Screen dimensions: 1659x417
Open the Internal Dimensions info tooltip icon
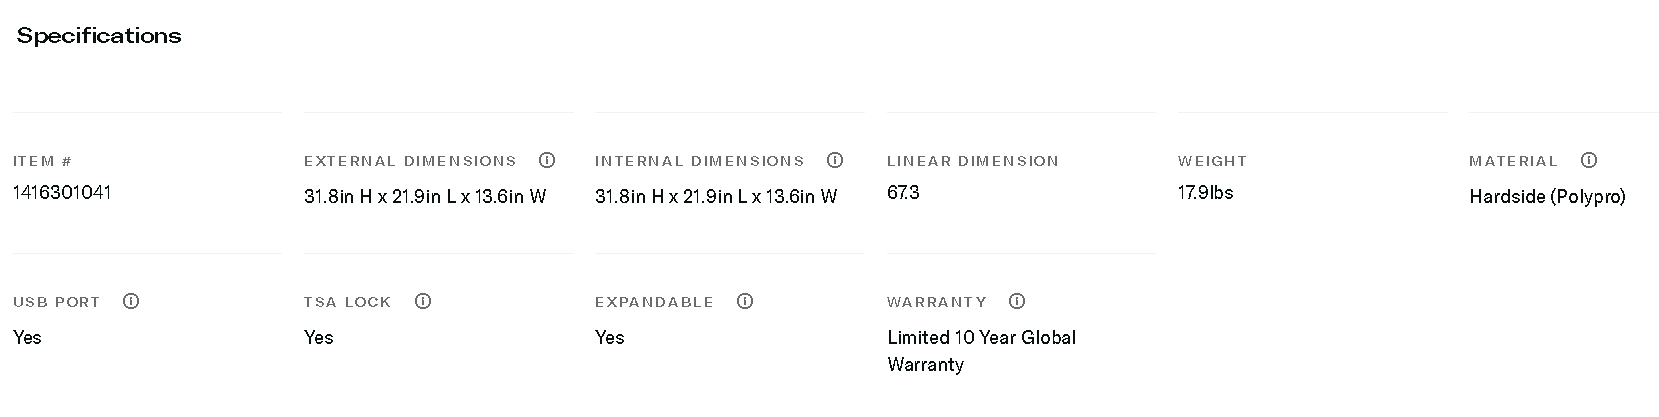coord(835,160)
